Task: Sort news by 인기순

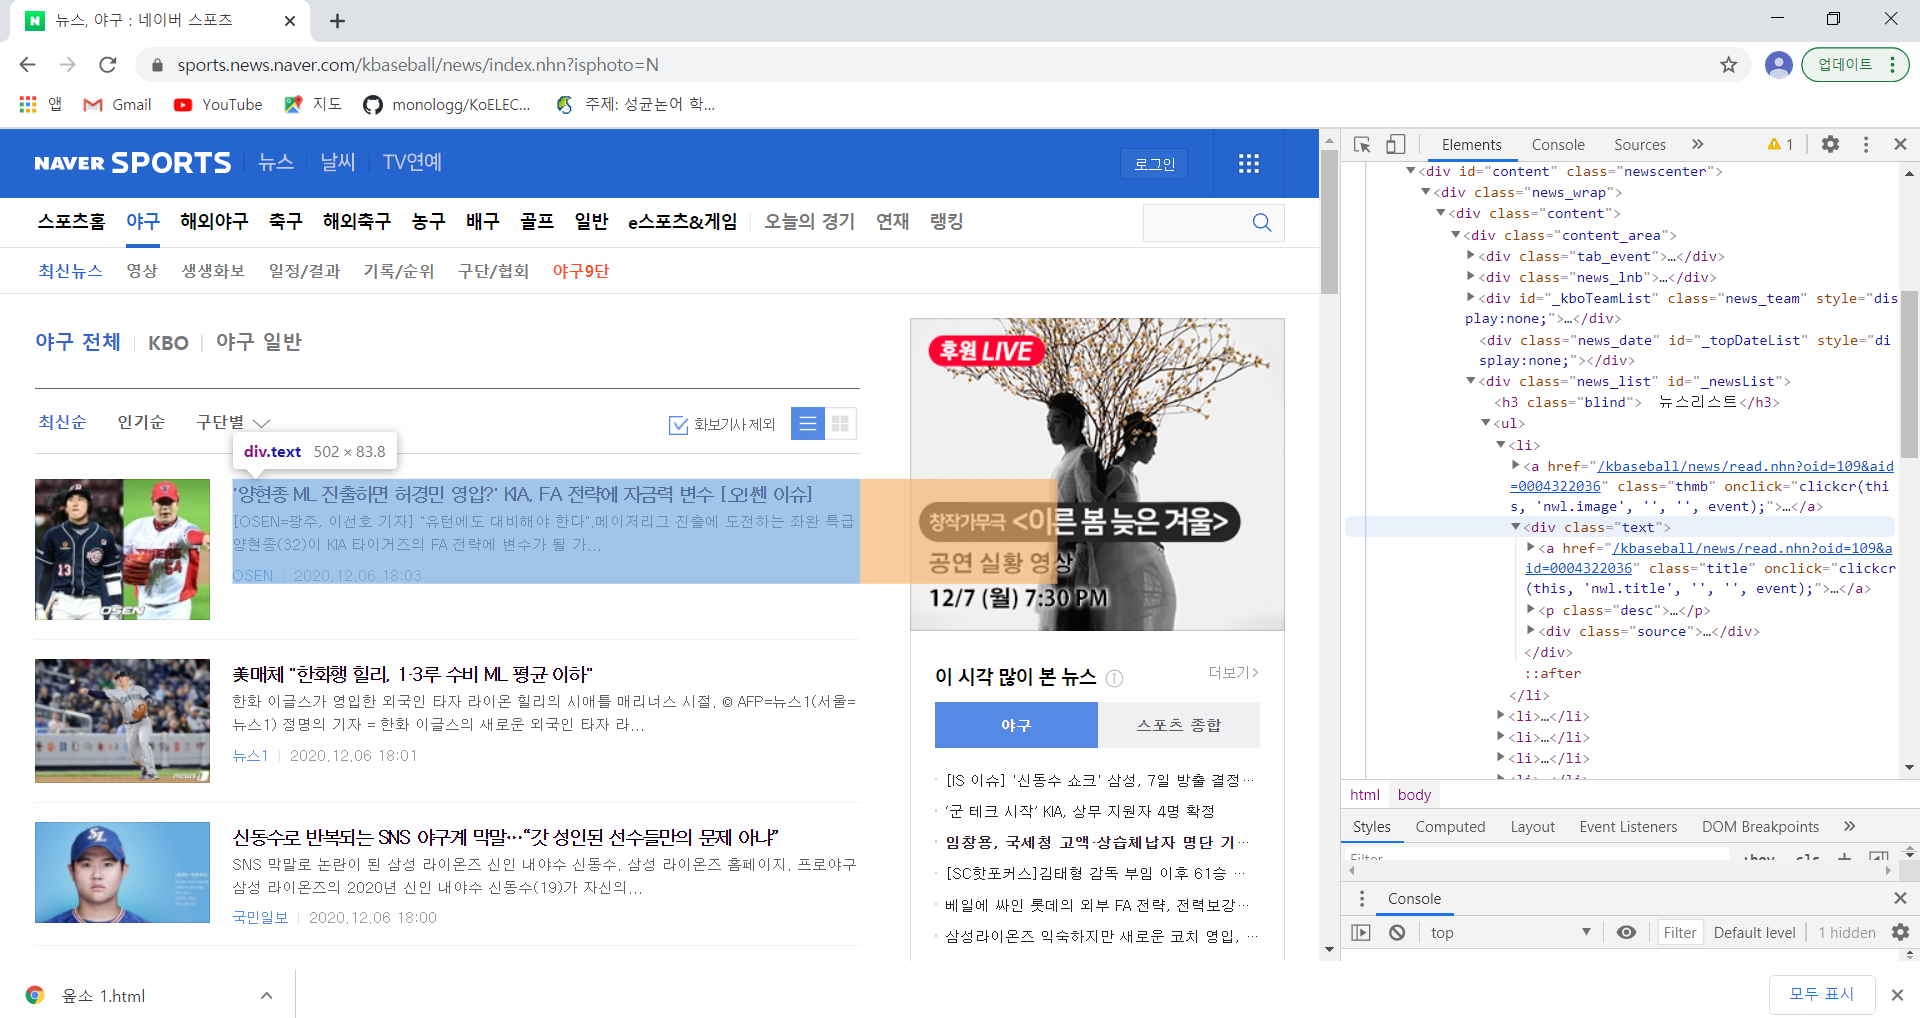Action: click(x=141, y=423)
